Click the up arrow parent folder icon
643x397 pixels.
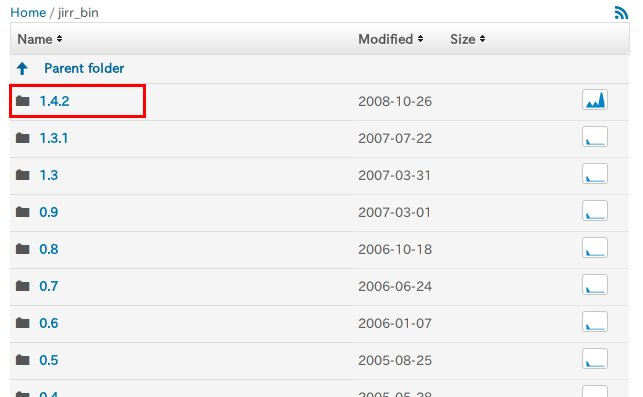click(x=23, y=68)
